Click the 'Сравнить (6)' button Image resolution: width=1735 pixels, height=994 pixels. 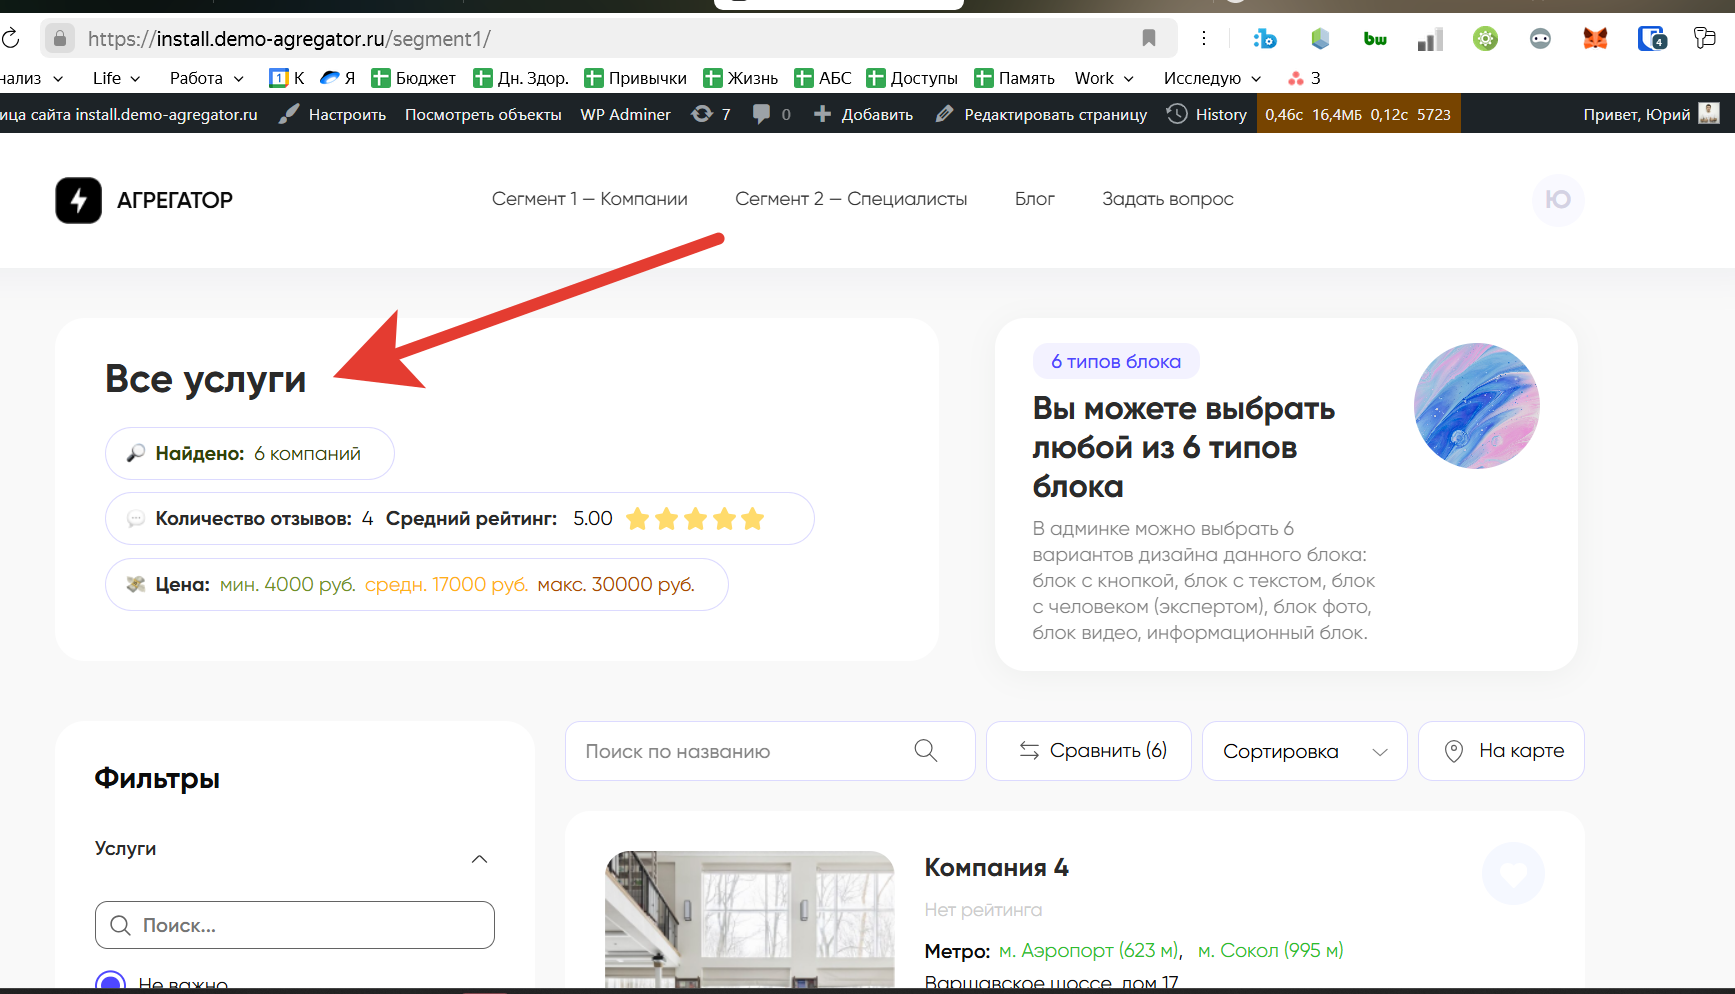click(x=1090, y=751)
